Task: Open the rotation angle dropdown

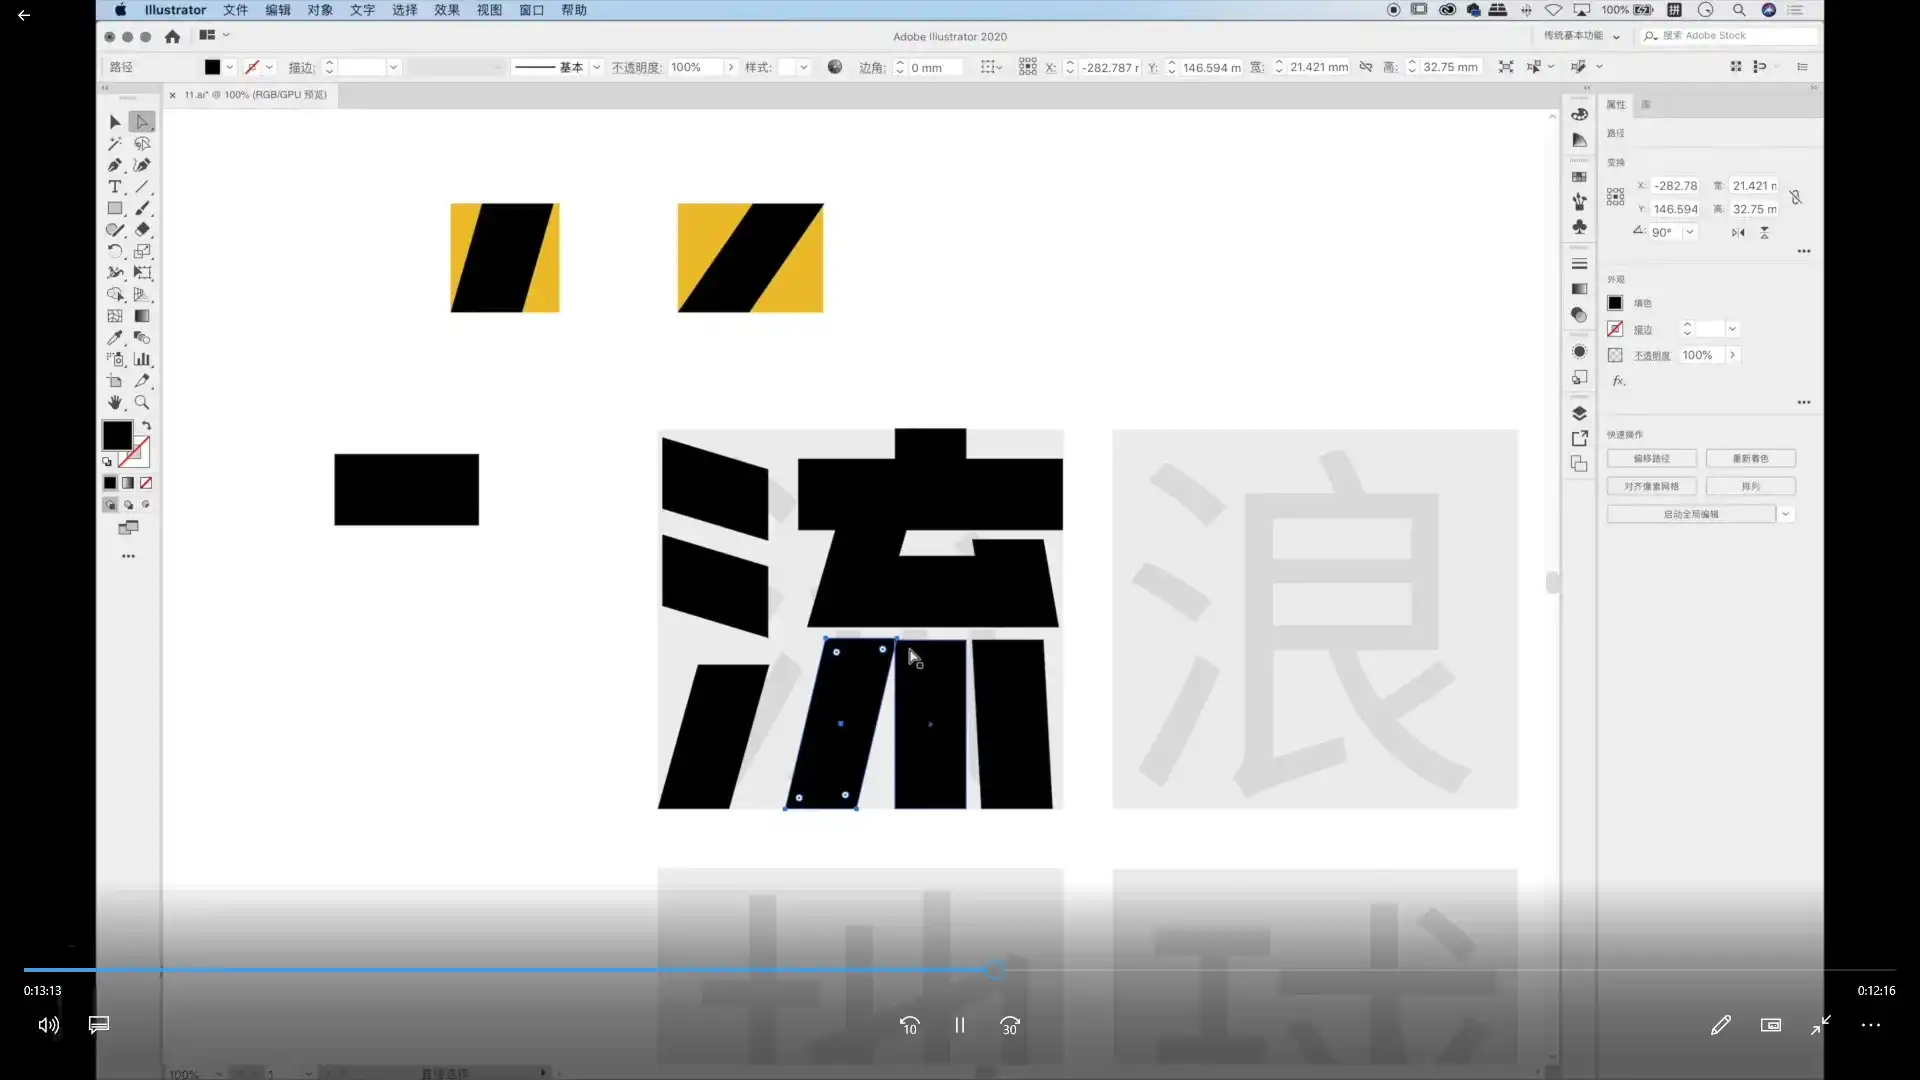Action: click(x=1689, y=232)
